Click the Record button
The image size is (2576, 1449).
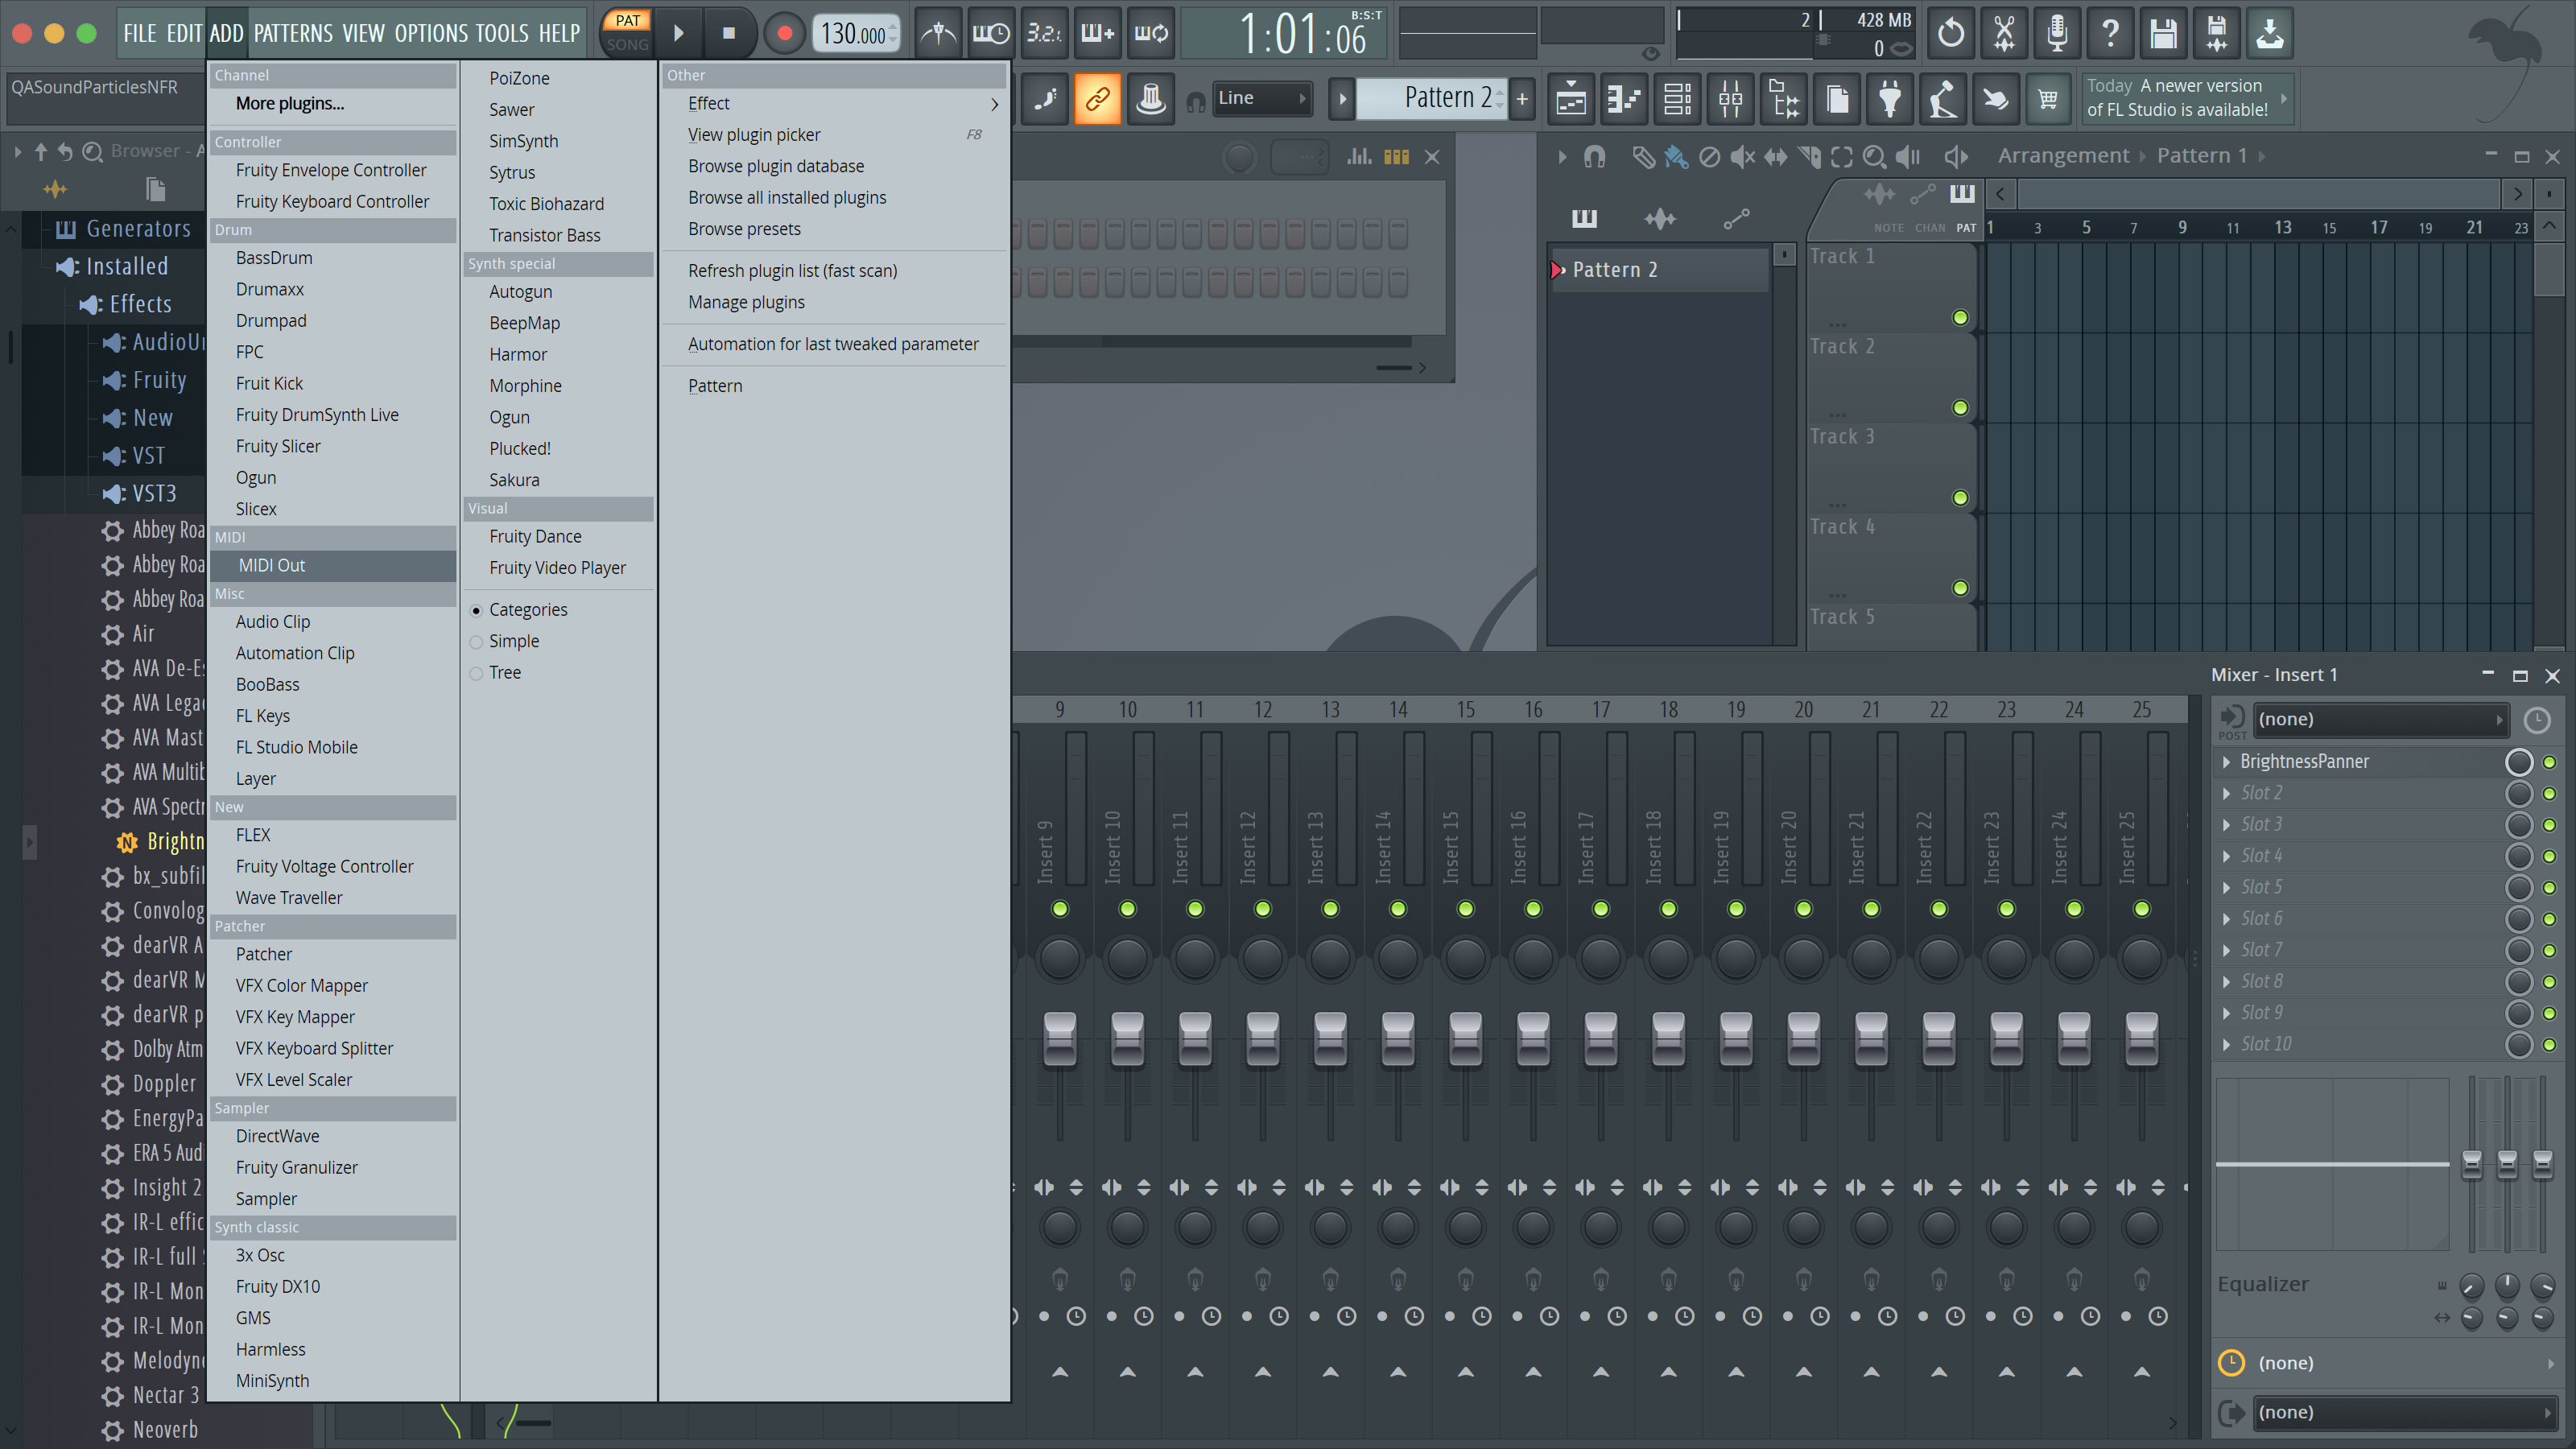point(784,33)
